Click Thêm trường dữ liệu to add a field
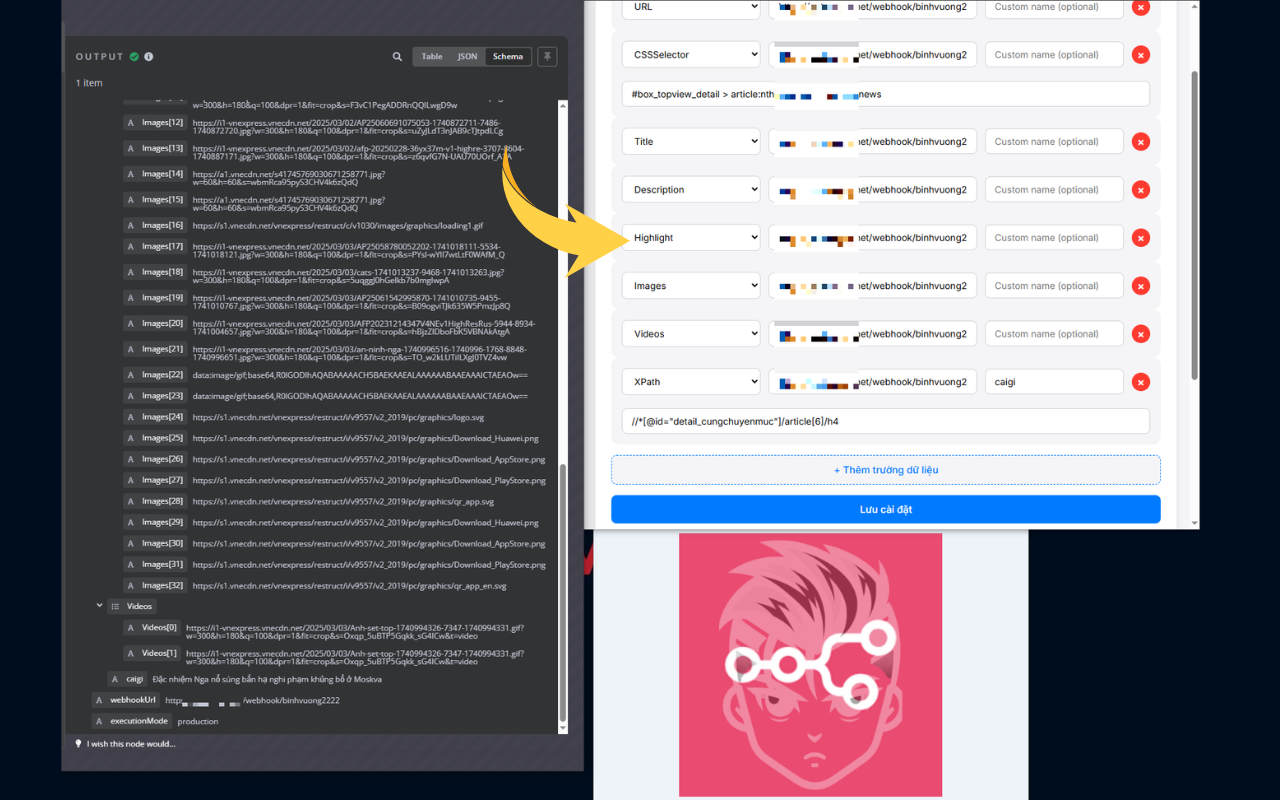 tap(885, 470)
